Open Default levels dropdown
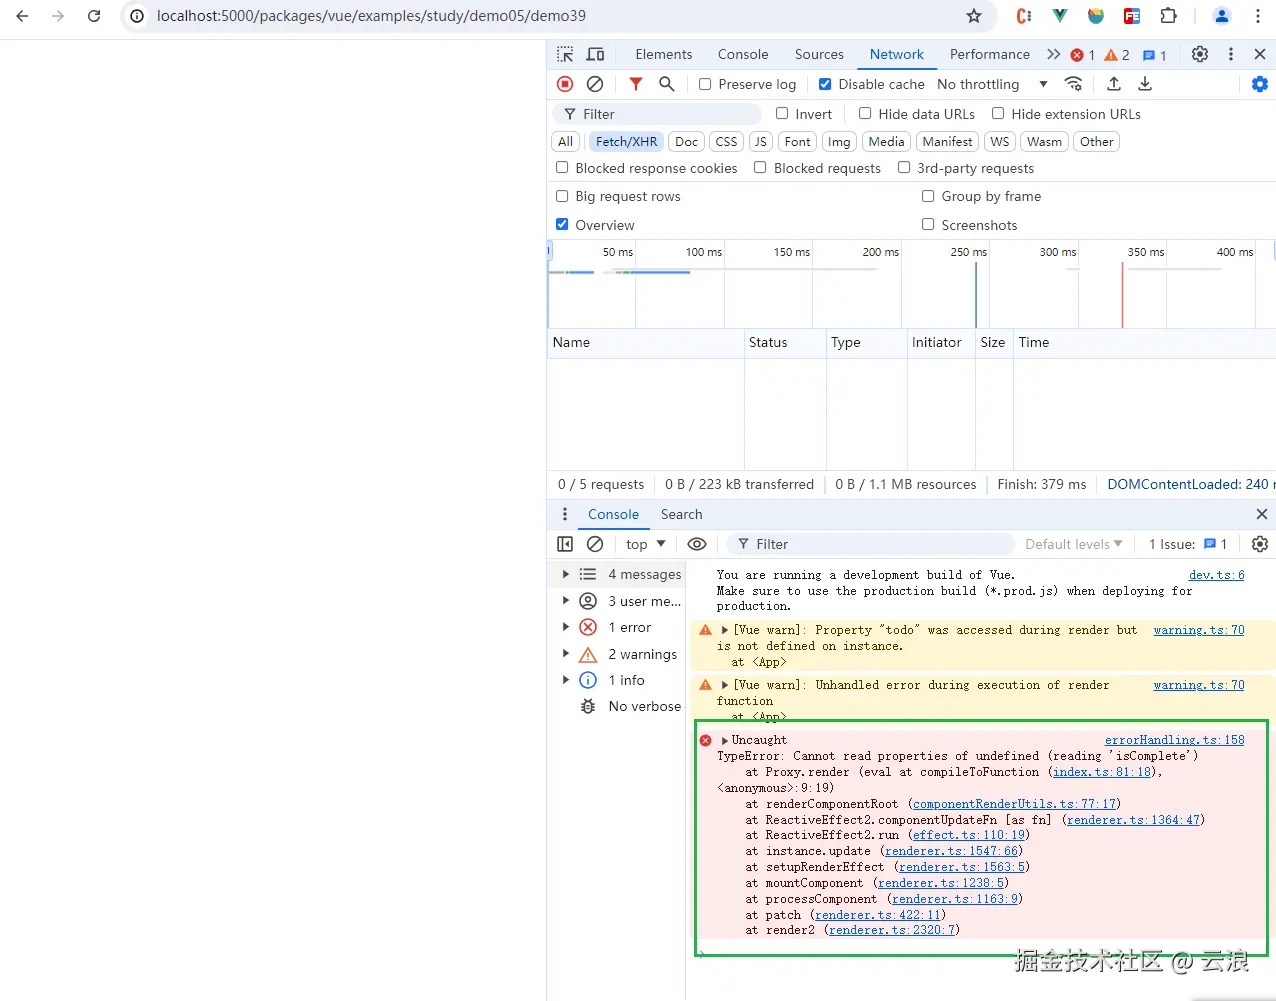Screen dimensions: 1276x1001 [1074, 544]
